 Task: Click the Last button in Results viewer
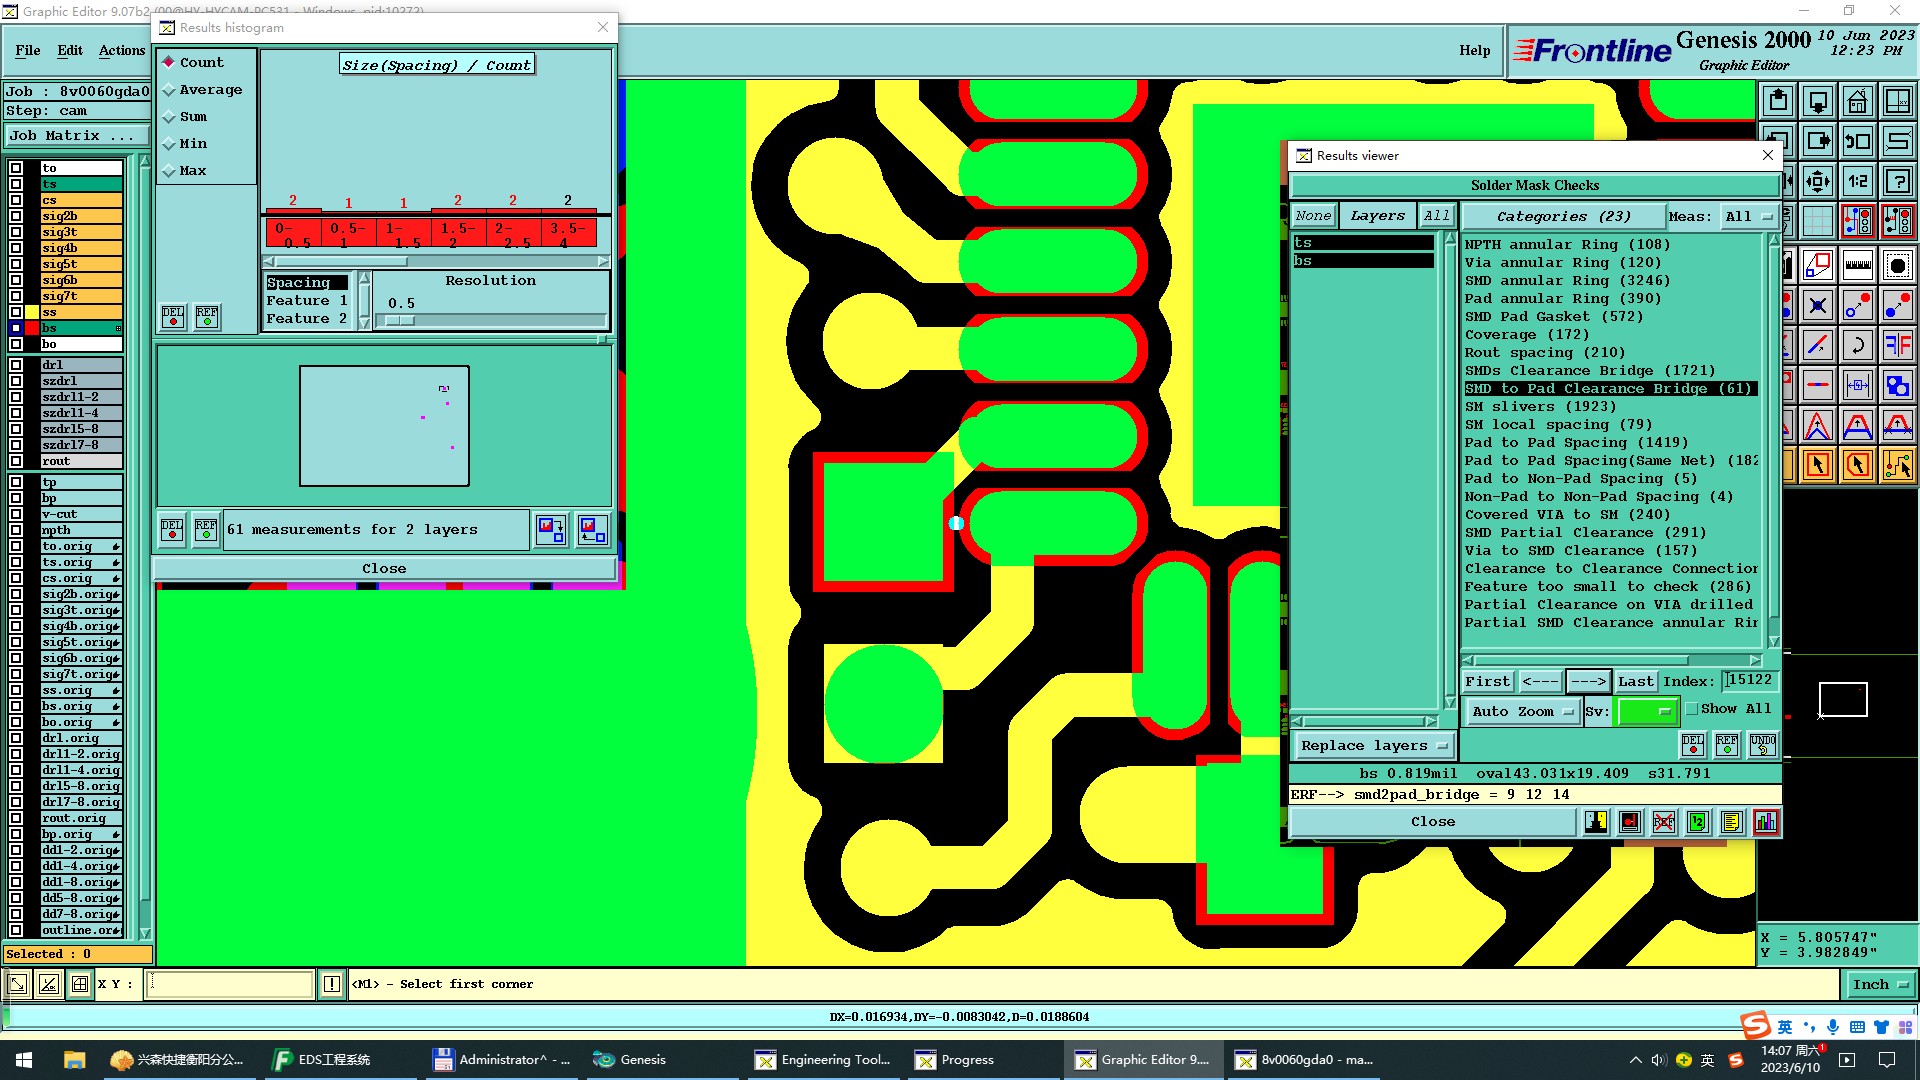click(1635, 682)
